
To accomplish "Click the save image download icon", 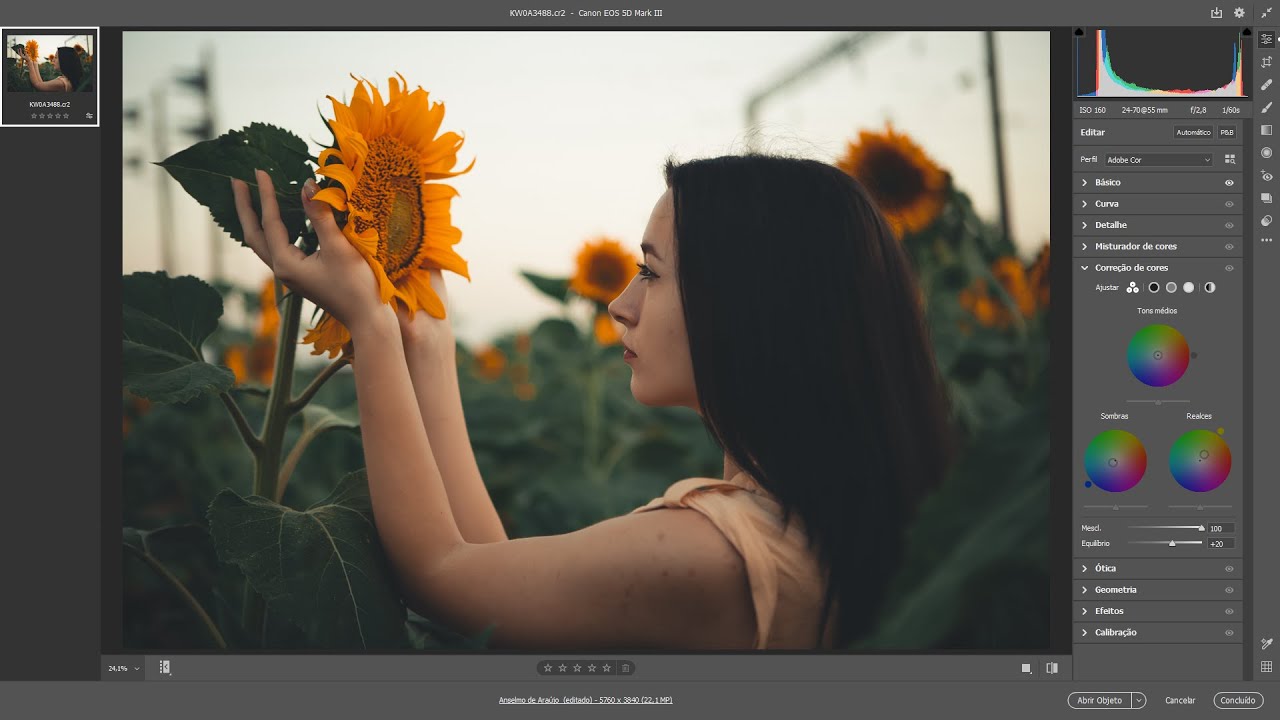I will pos(1216,13).
